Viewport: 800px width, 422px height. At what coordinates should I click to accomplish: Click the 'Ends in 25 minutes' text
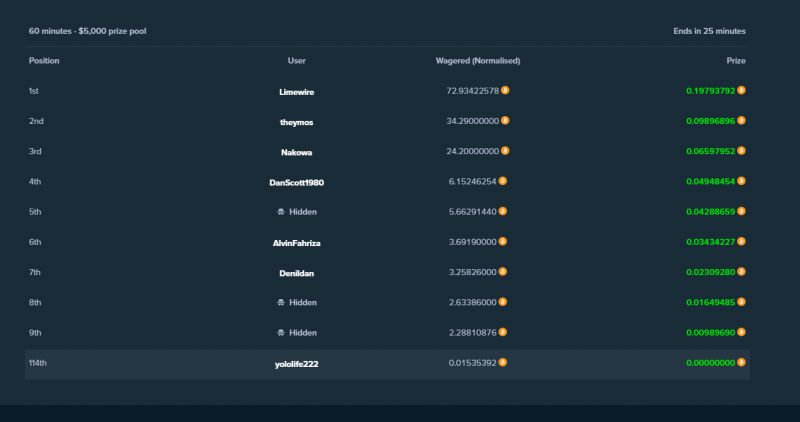tap(709, 31)
